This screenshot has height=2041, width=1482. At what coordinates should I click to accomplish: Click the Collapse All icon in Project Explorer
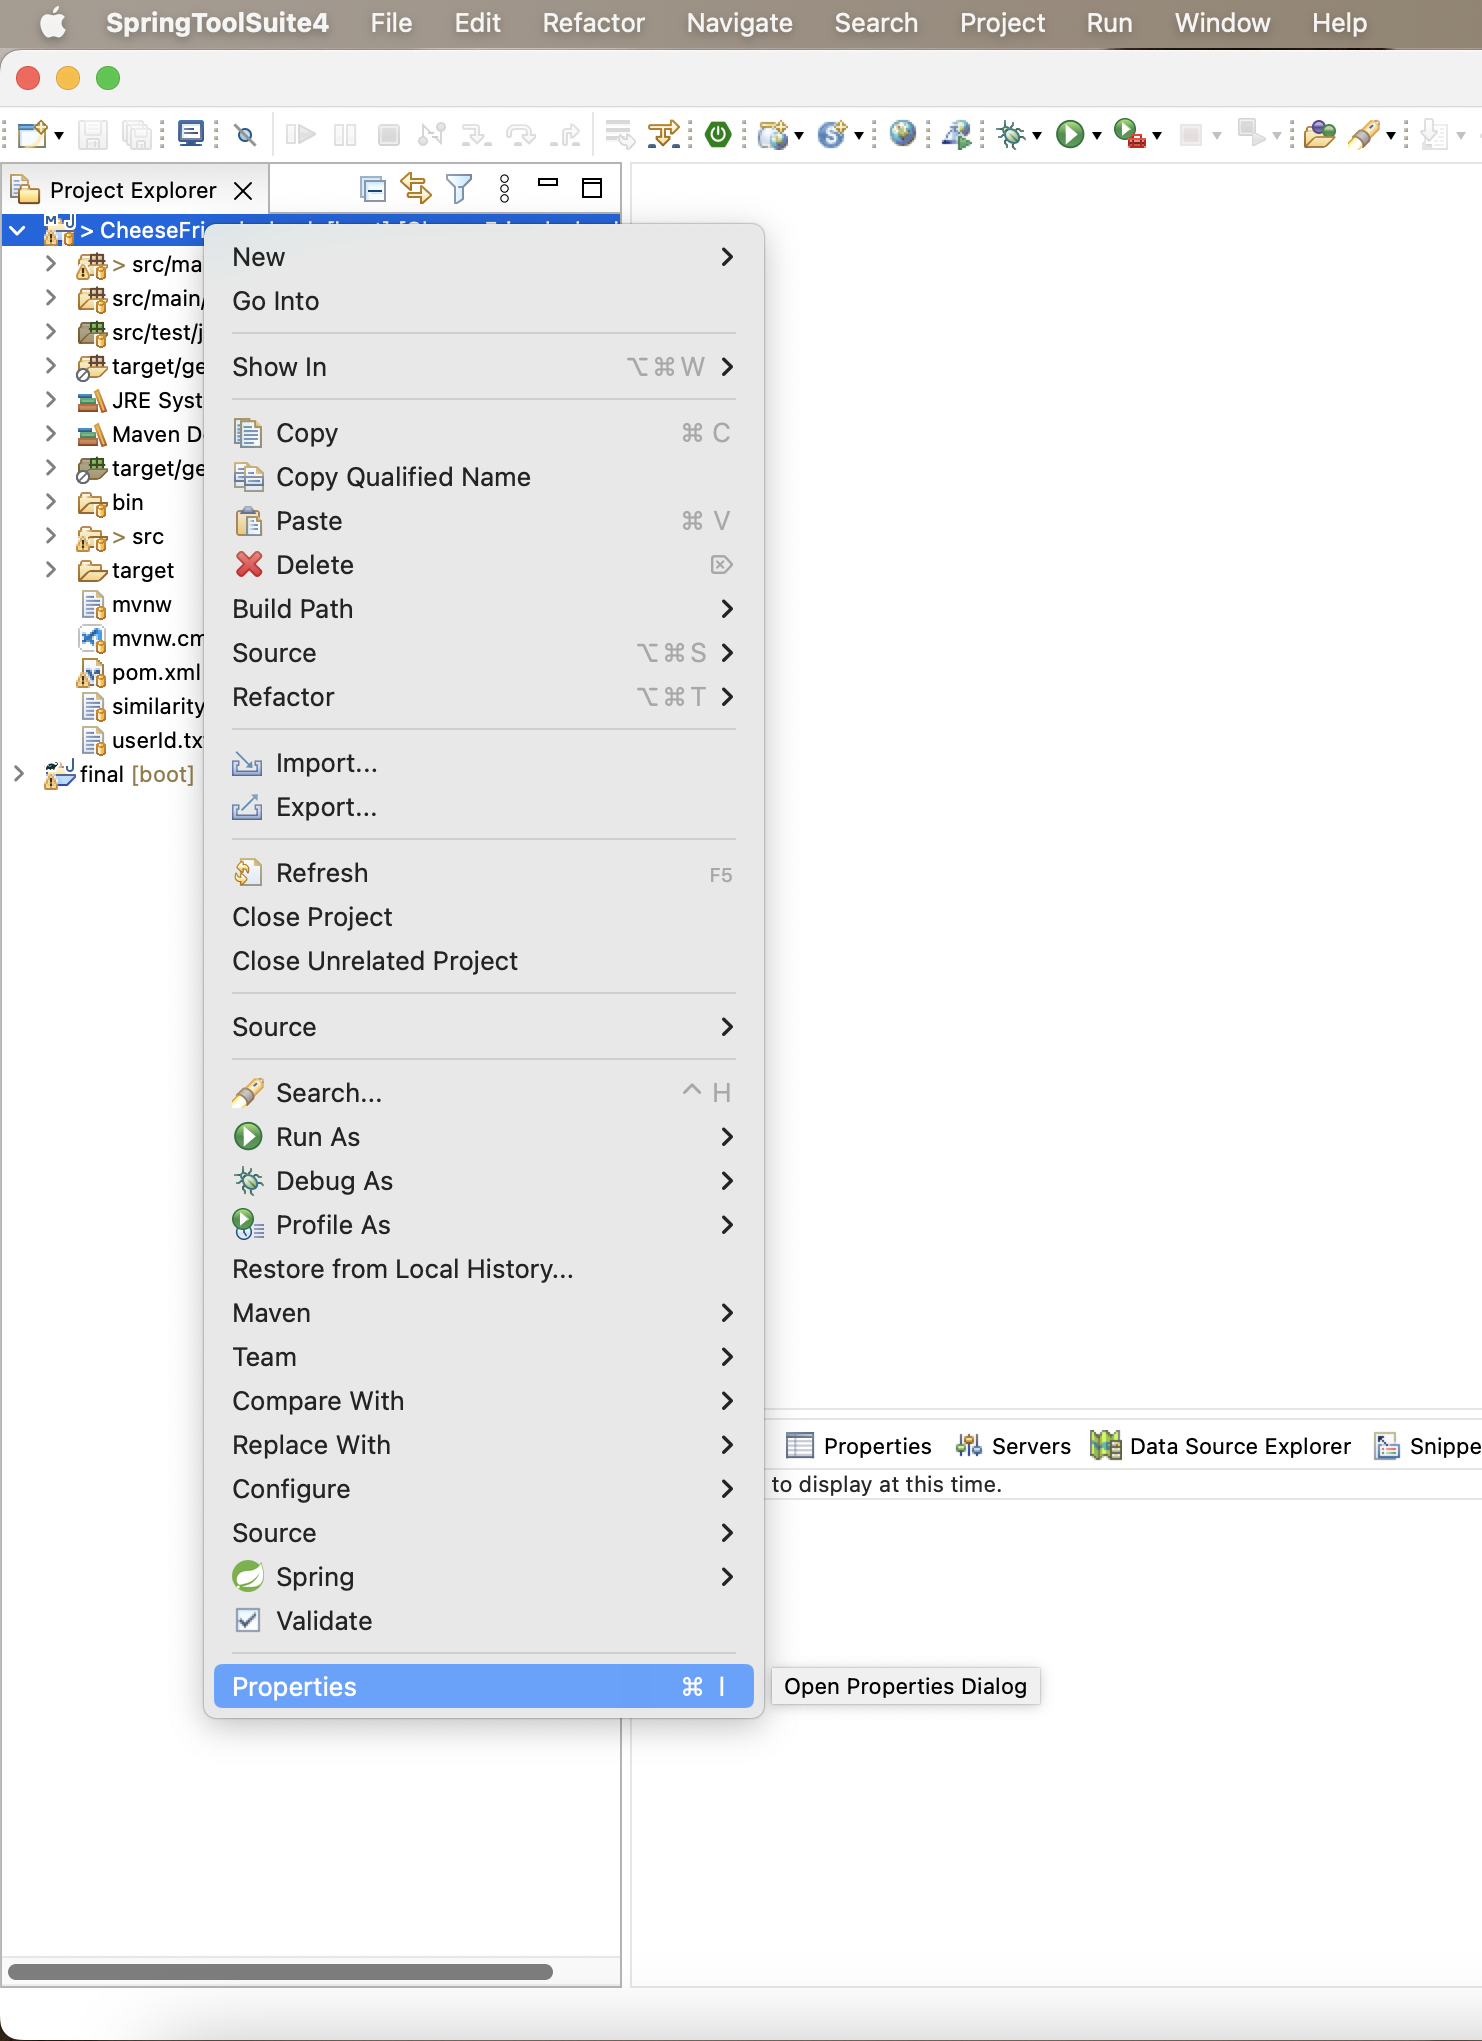(373, 188)
